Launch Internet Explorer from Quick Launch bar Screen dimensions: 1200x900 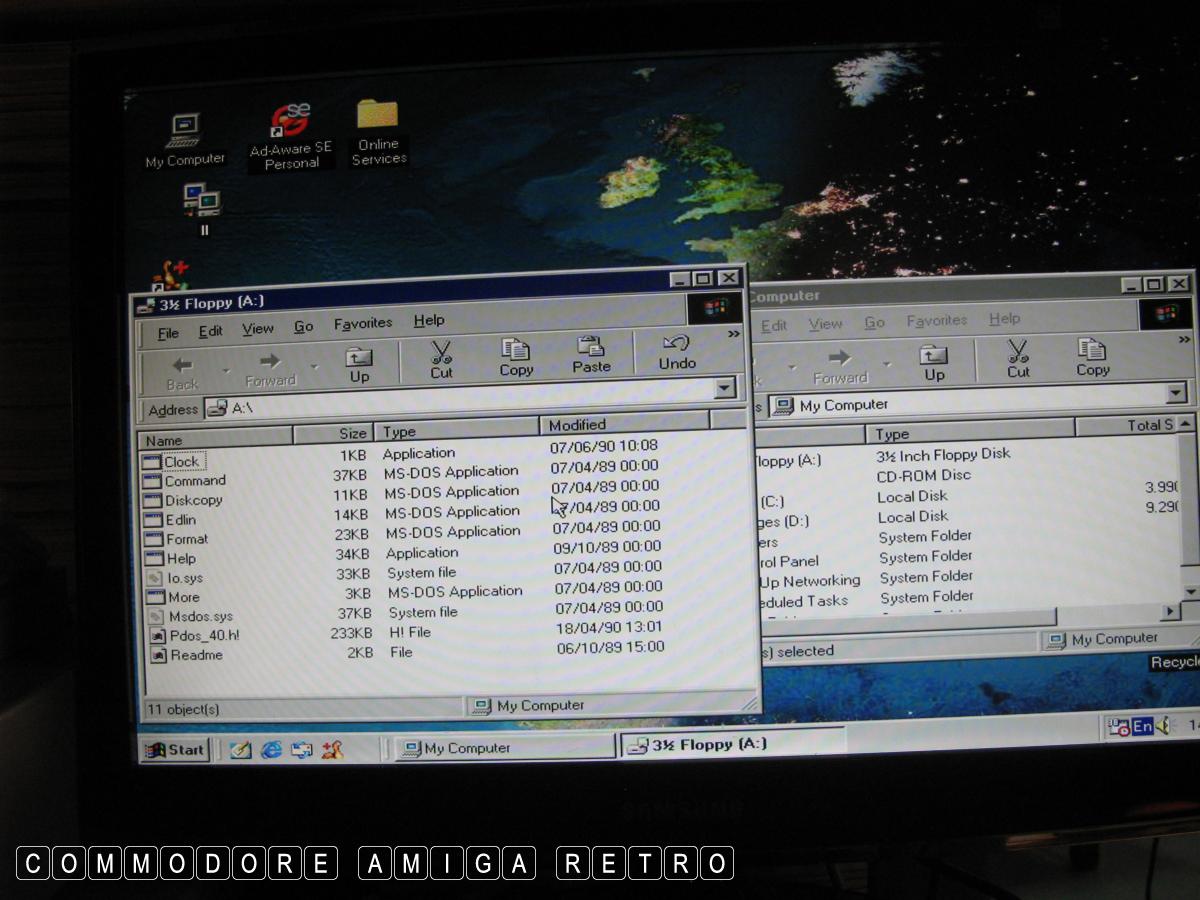pyautogui.click(x=271, y=749)
